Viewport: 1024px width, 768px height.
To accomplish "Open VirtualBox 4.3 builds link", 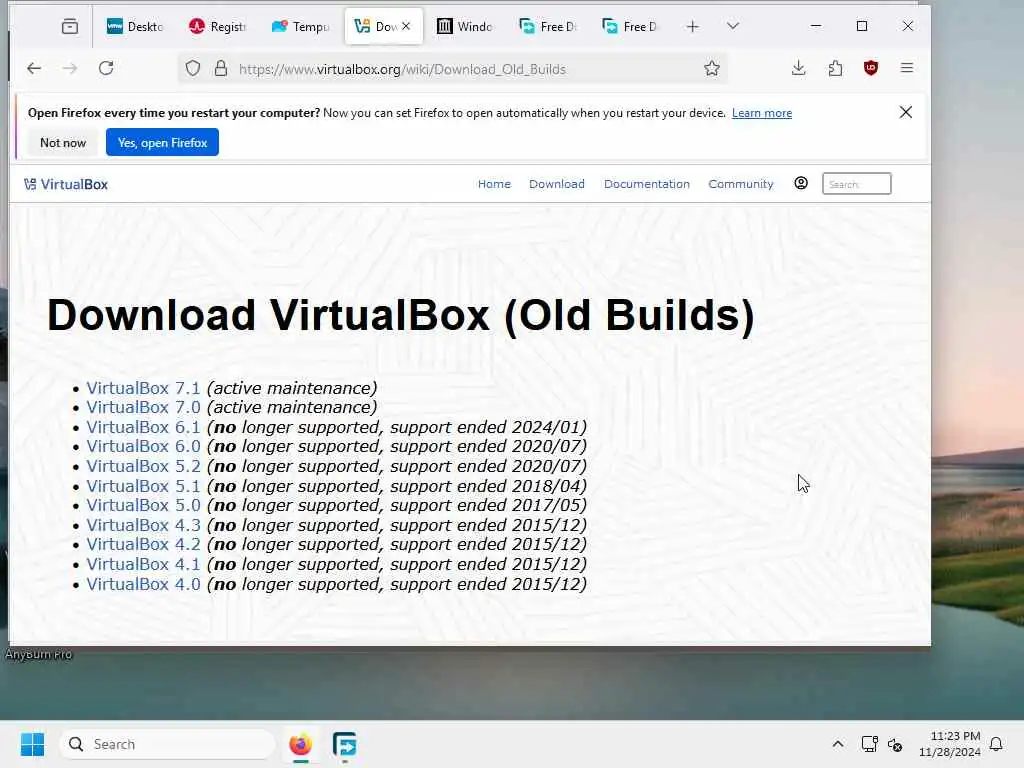I will click(x=143, y=525).
